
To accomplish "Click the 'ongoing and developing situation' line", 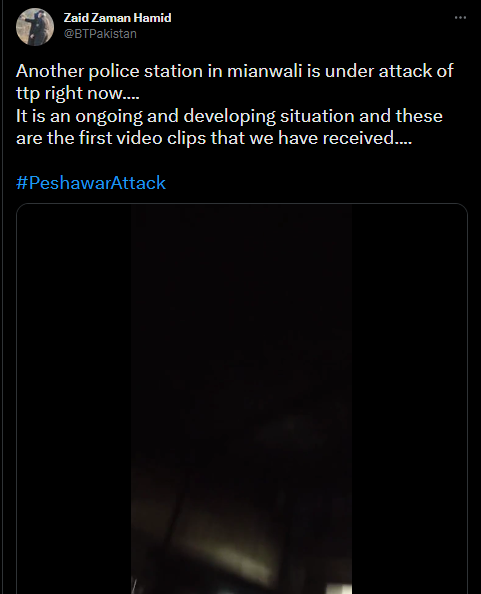I will coord(229,116).
